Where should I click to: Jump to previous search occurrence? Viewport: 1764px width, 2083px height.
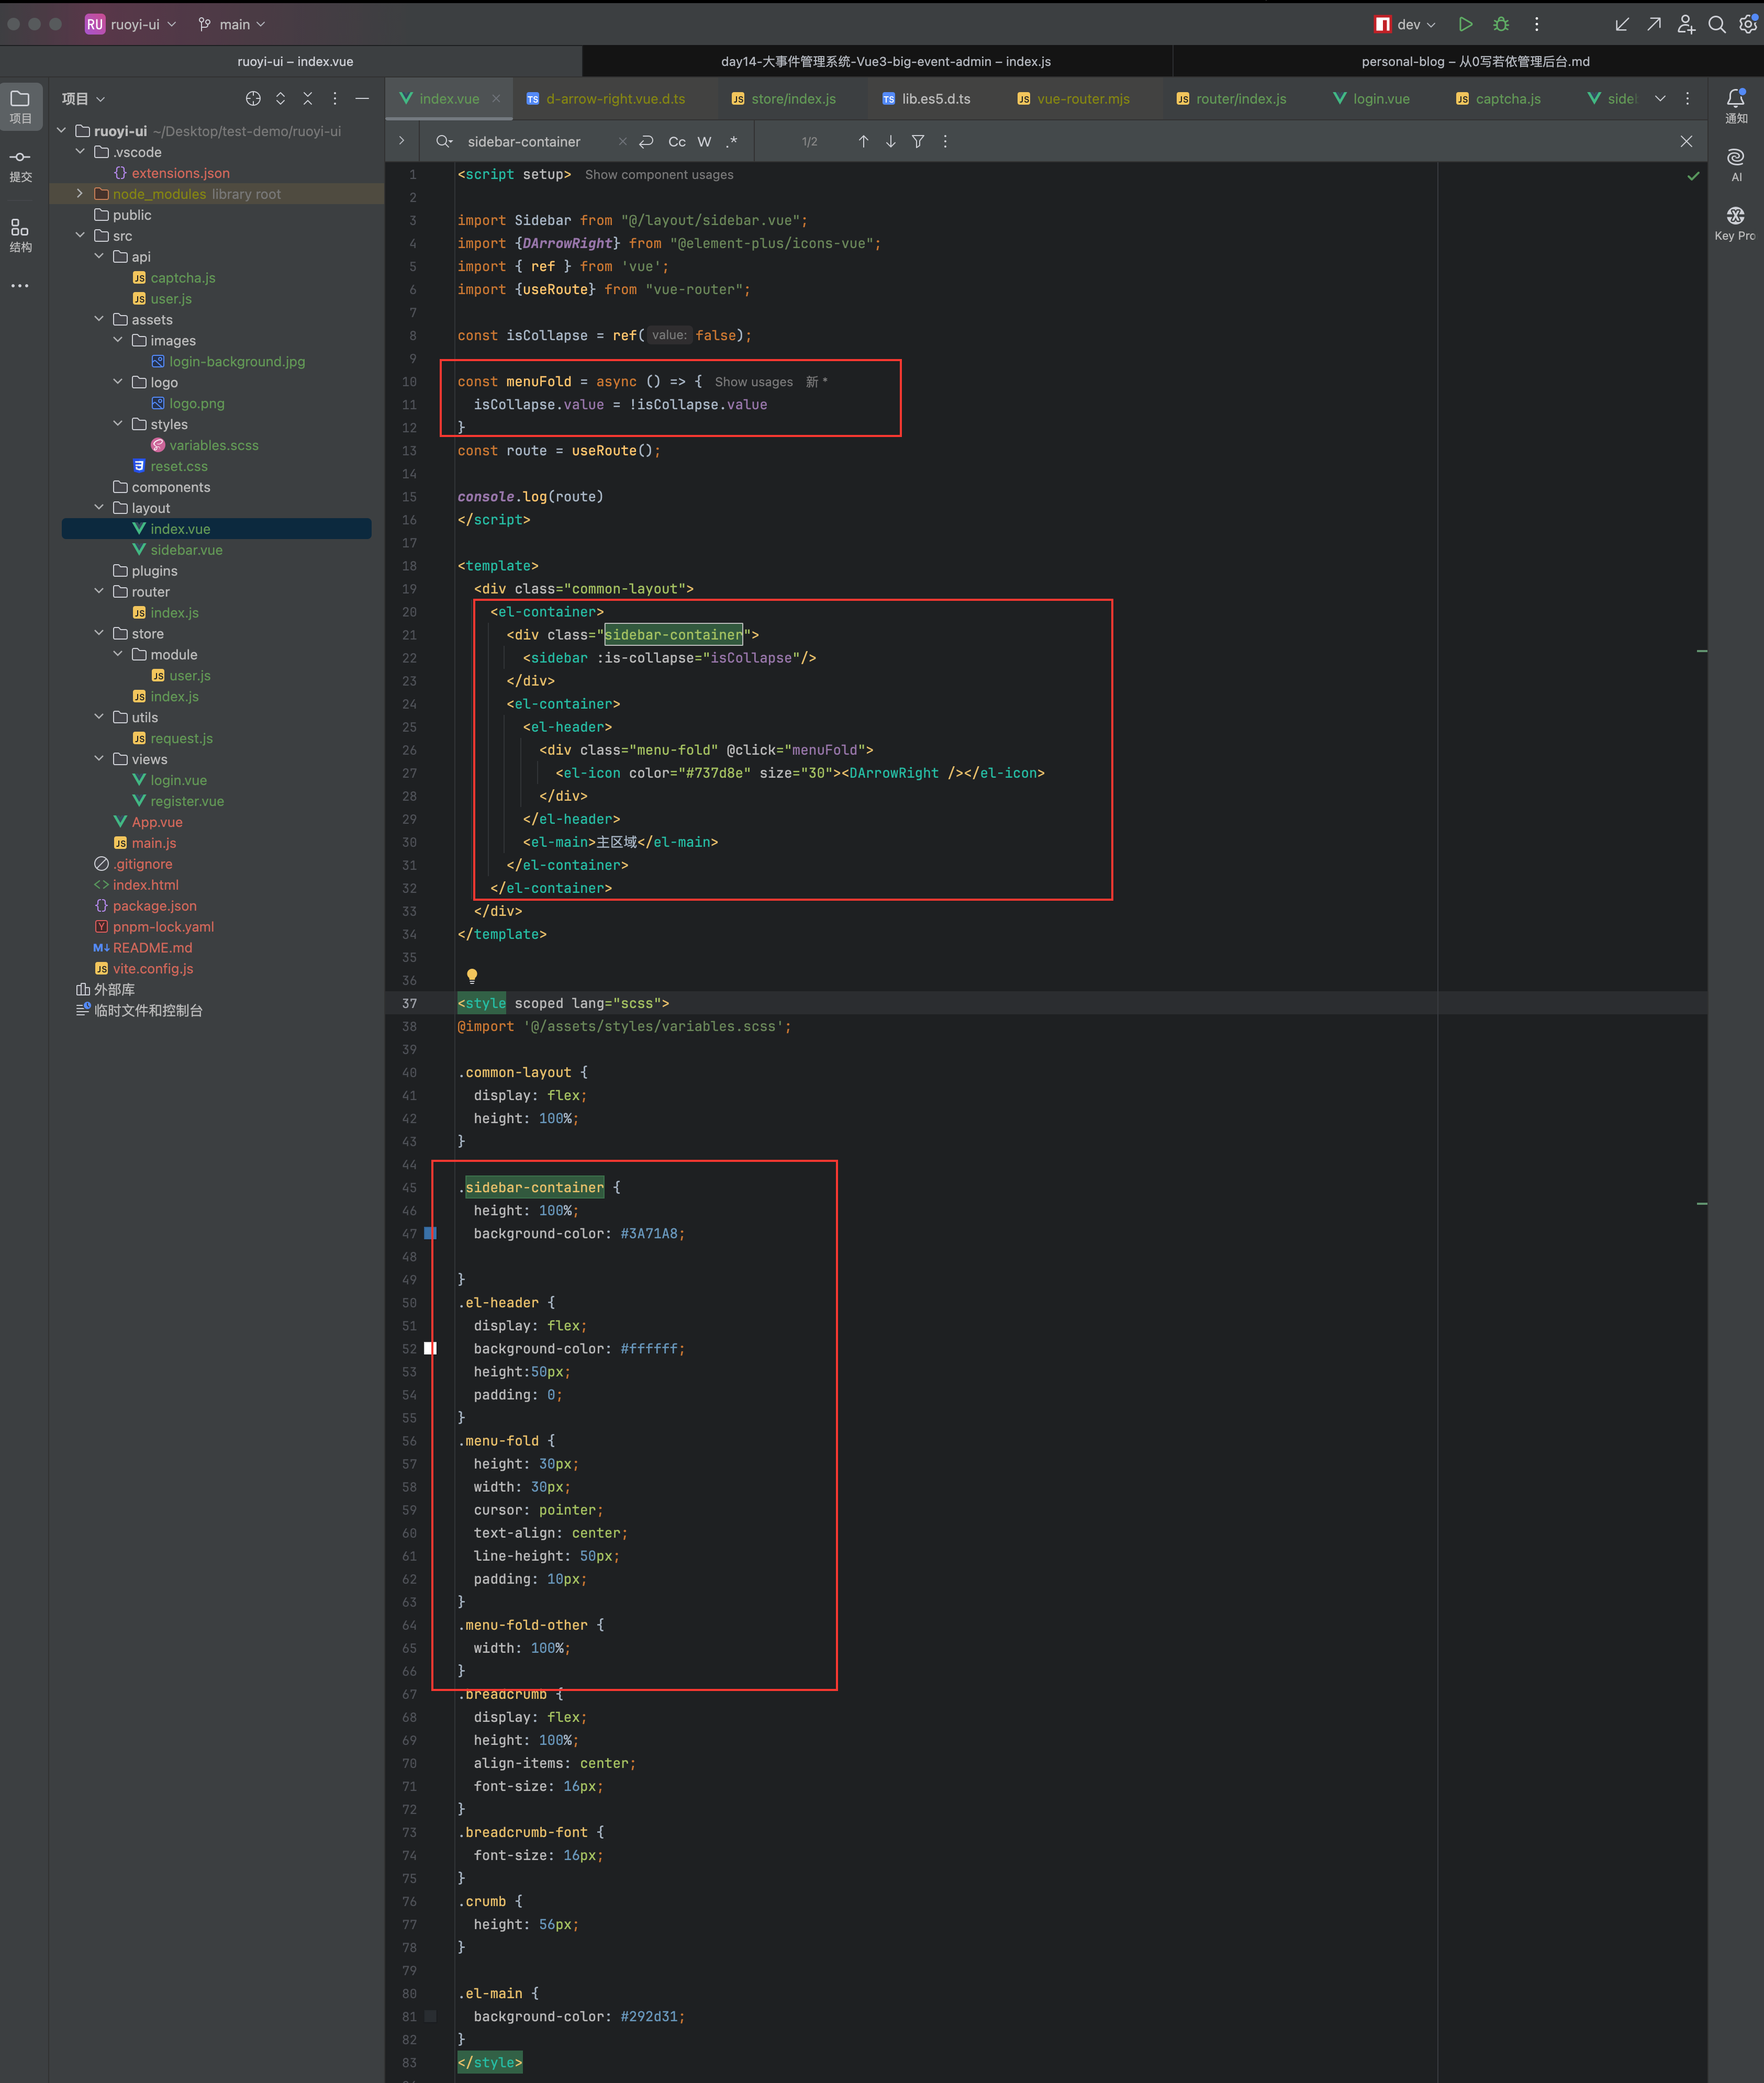click(863, 141)
